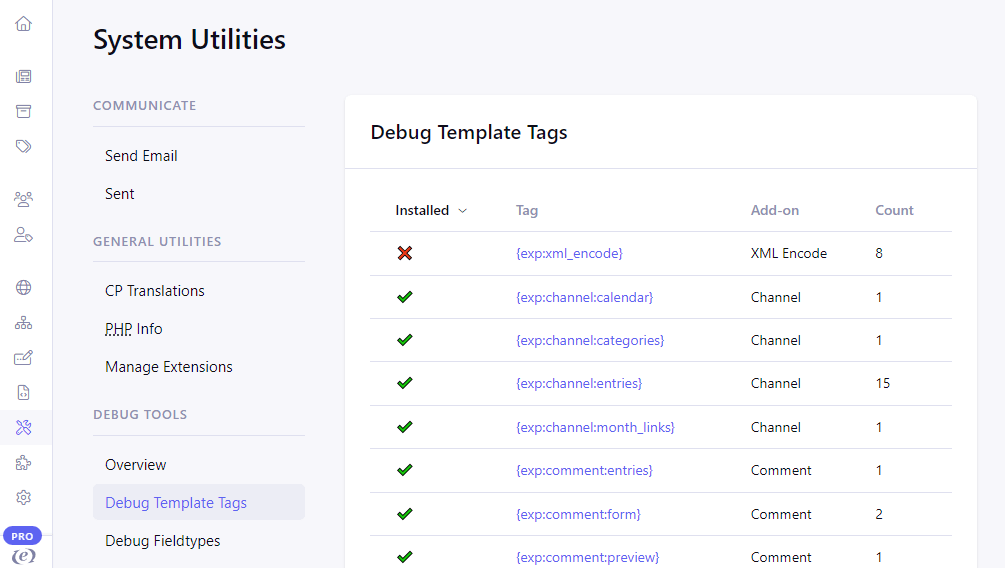Open the {exp:xml_encode} tag link
Viewport: 1005px width, 568px height.
[569, 254]
